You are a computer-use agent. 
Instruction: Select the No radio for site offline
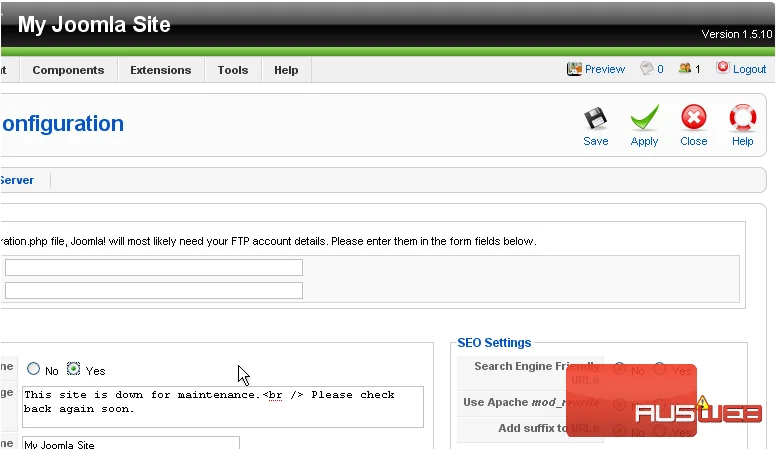[x=33, y=369]
